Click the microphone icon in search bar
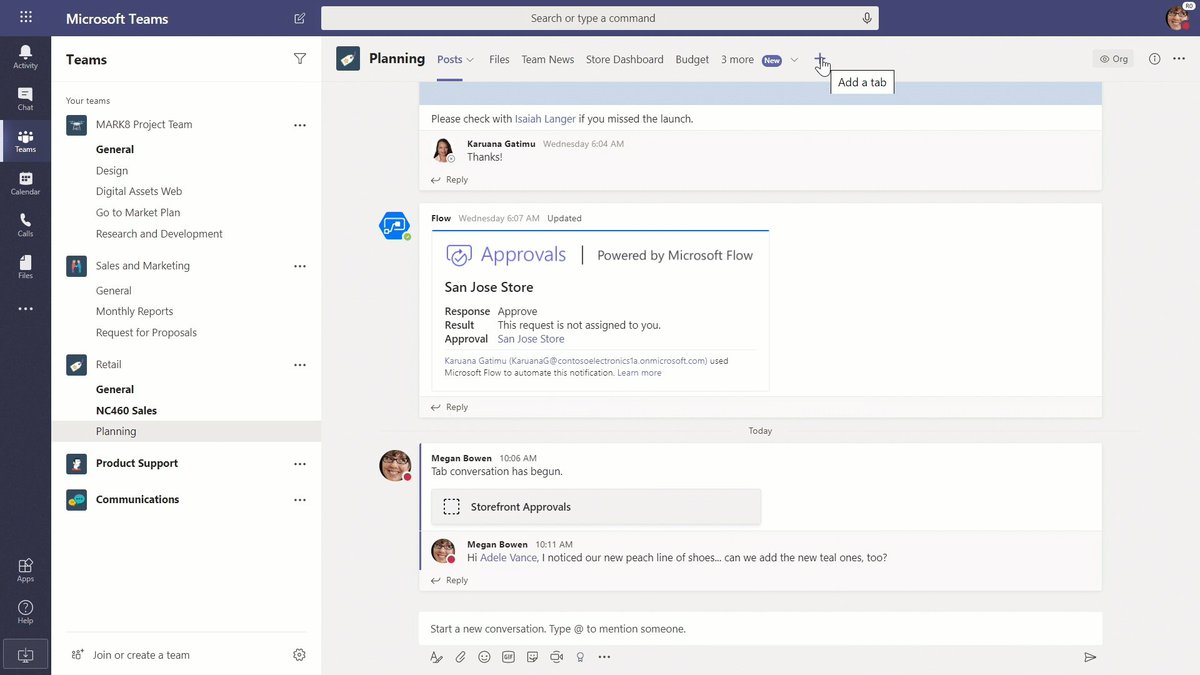This screenshot has height=675, width=1200. coord(867,18)
